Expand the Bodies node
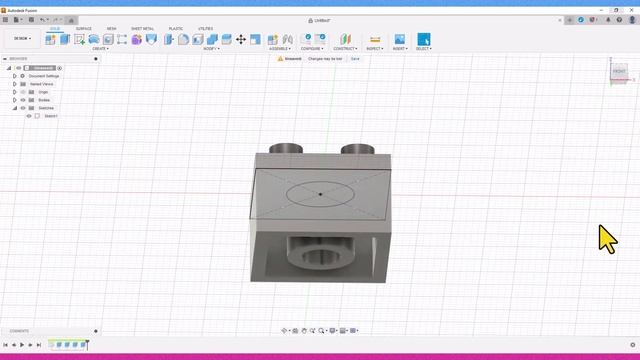The image size is (640, 360). (x=15, y=100)
